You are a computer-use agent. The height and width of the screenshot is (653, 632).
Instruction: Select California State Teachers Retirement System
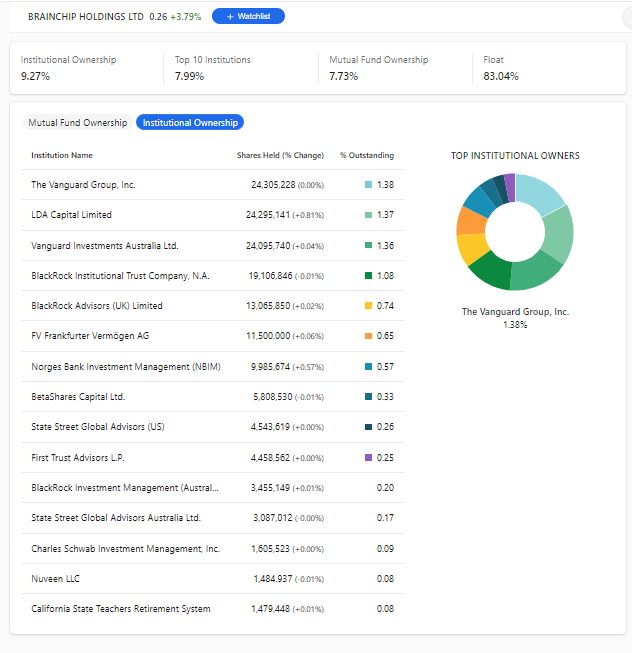click(121, 609)
